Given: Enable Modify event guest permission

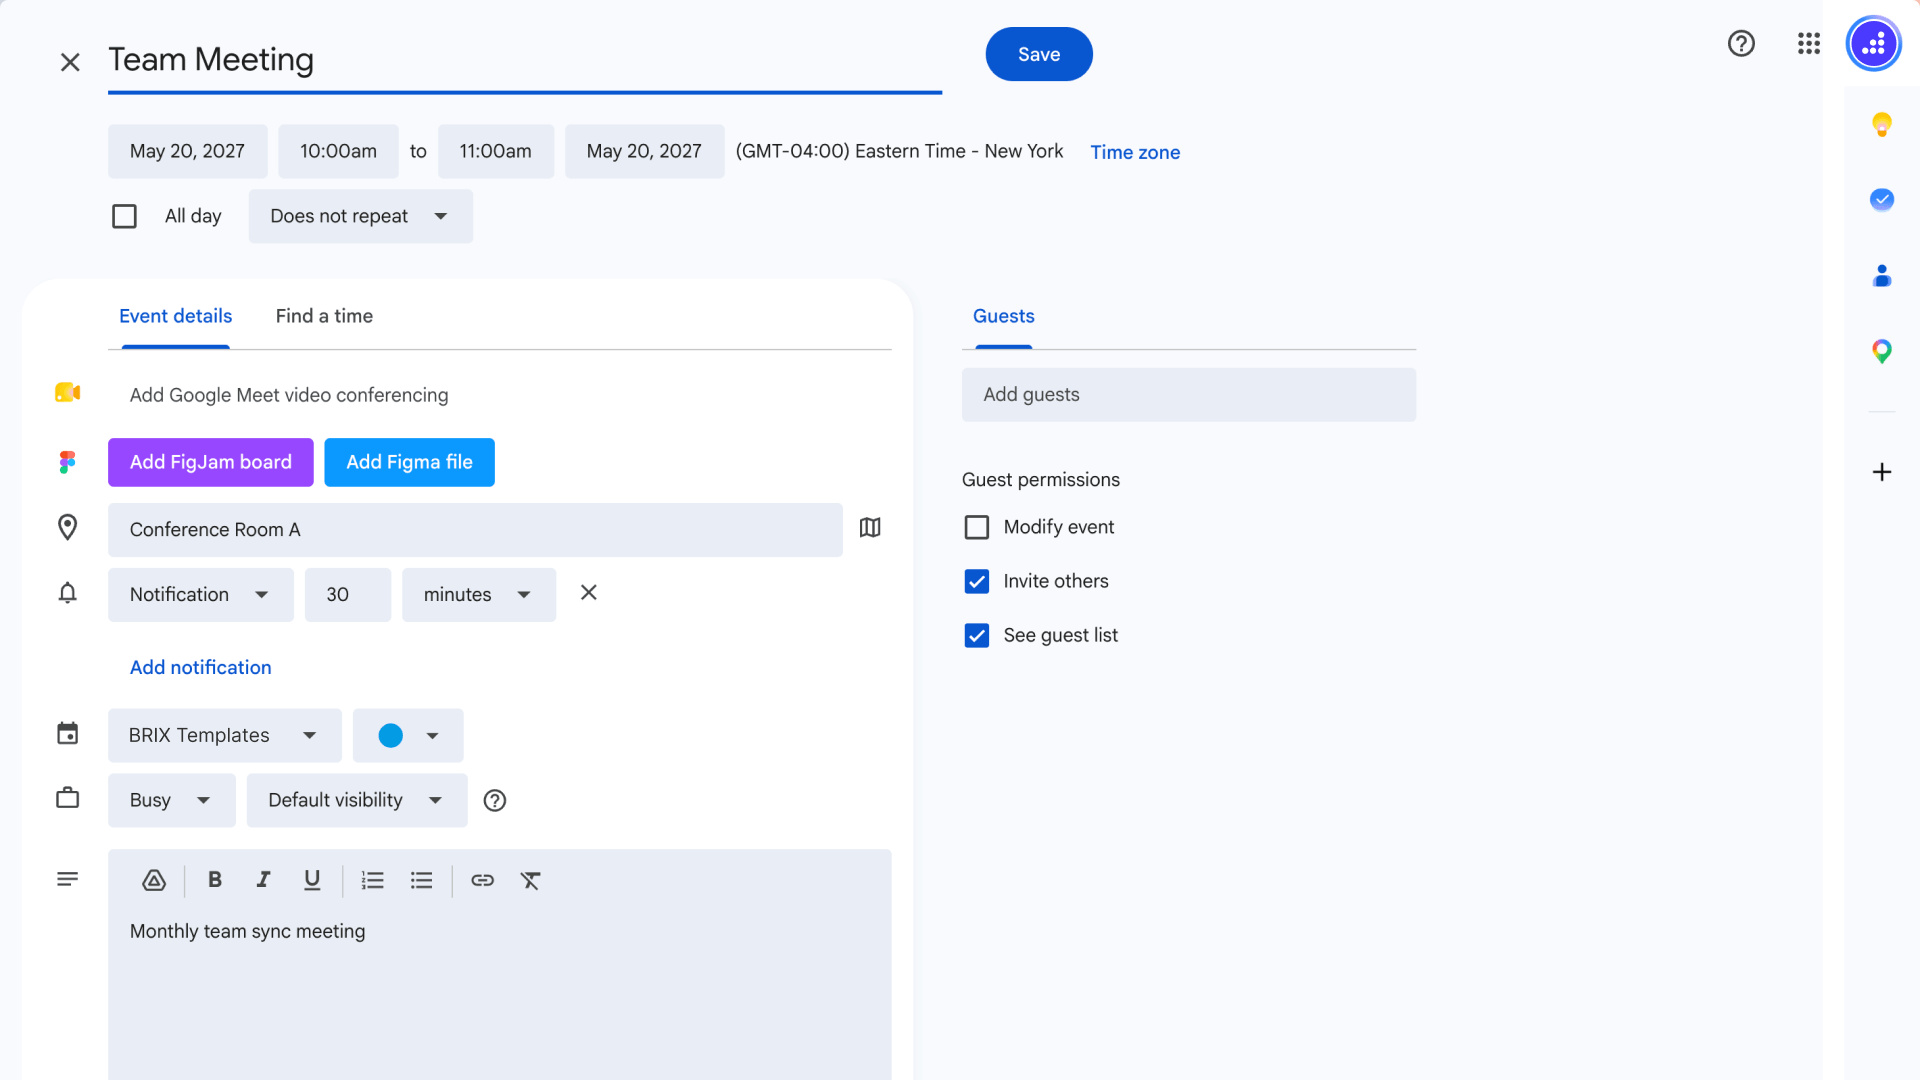Looking at the screenshot, I should click(x=977, y=527).
